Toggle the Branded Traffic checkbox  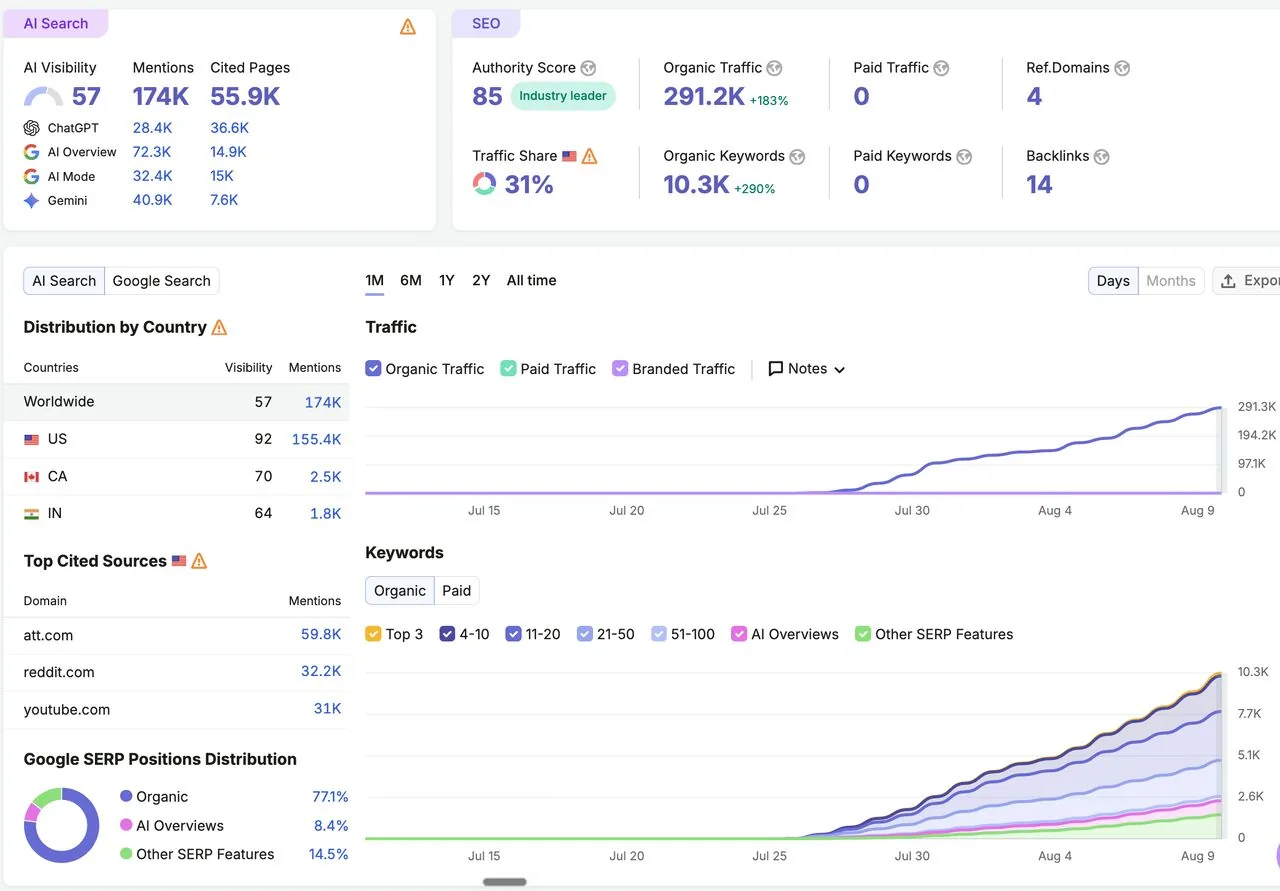[x=620, y=368]
